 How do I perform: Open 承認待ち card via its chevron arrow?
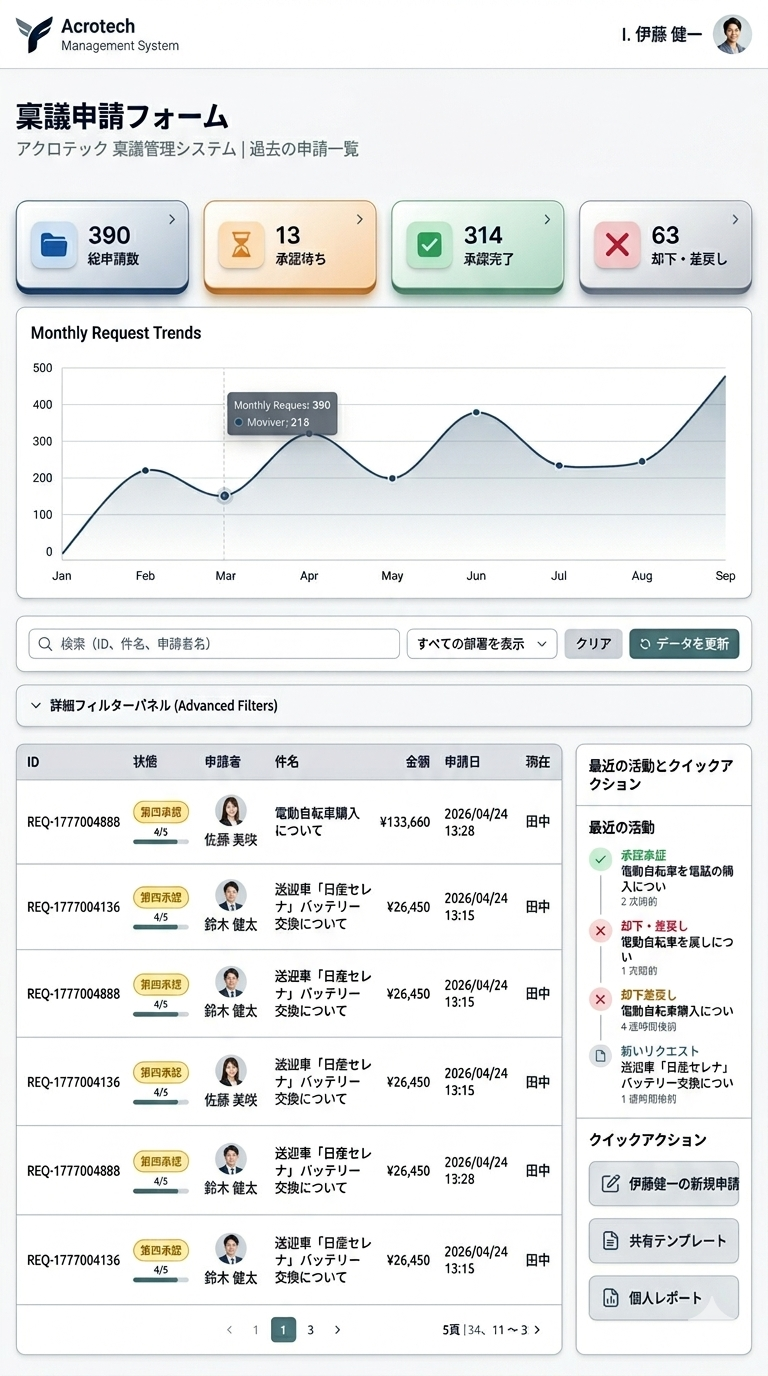pos(360,219)
